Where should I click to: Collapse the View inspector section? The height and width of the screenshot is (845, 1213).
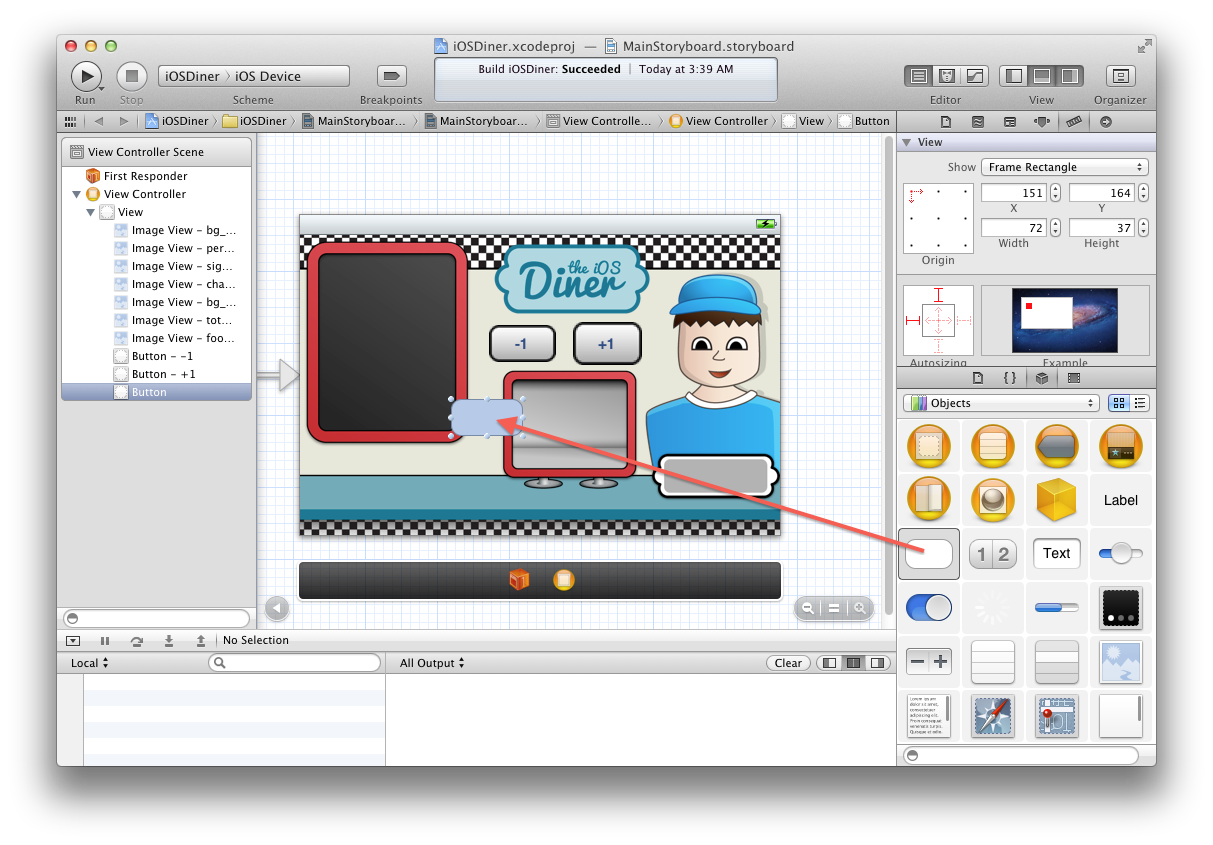click(907, 142)
